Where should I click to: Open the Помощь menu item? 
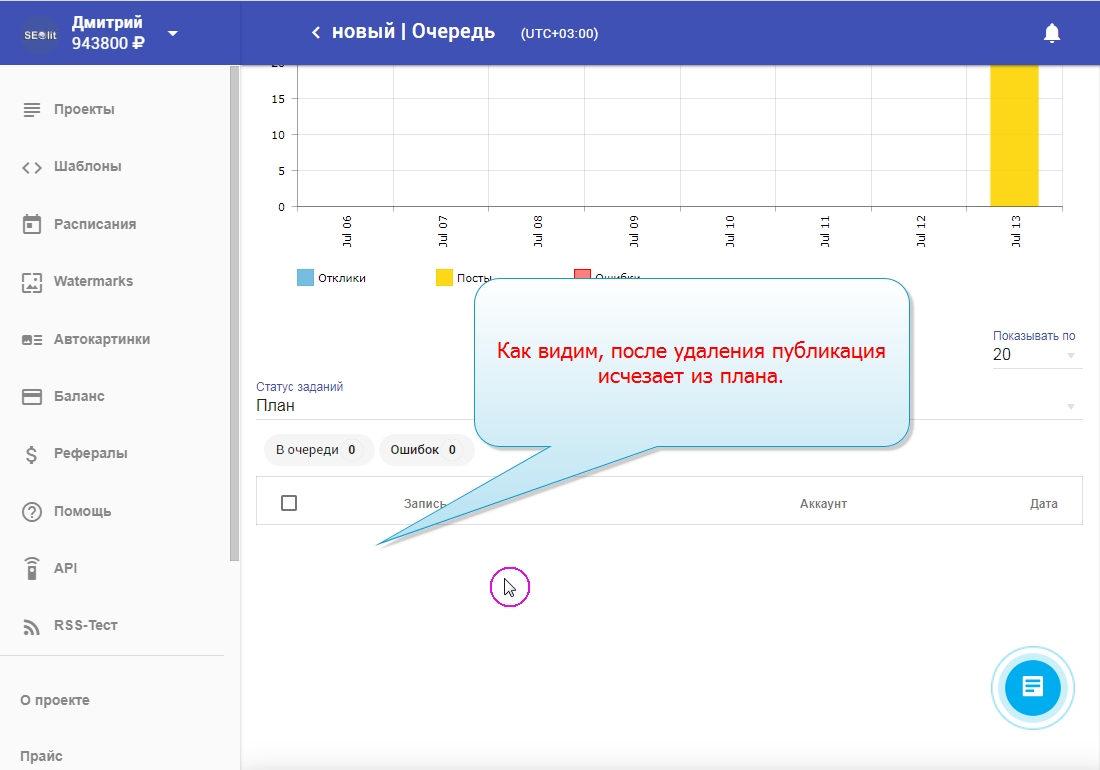click(x=82, y=511)
